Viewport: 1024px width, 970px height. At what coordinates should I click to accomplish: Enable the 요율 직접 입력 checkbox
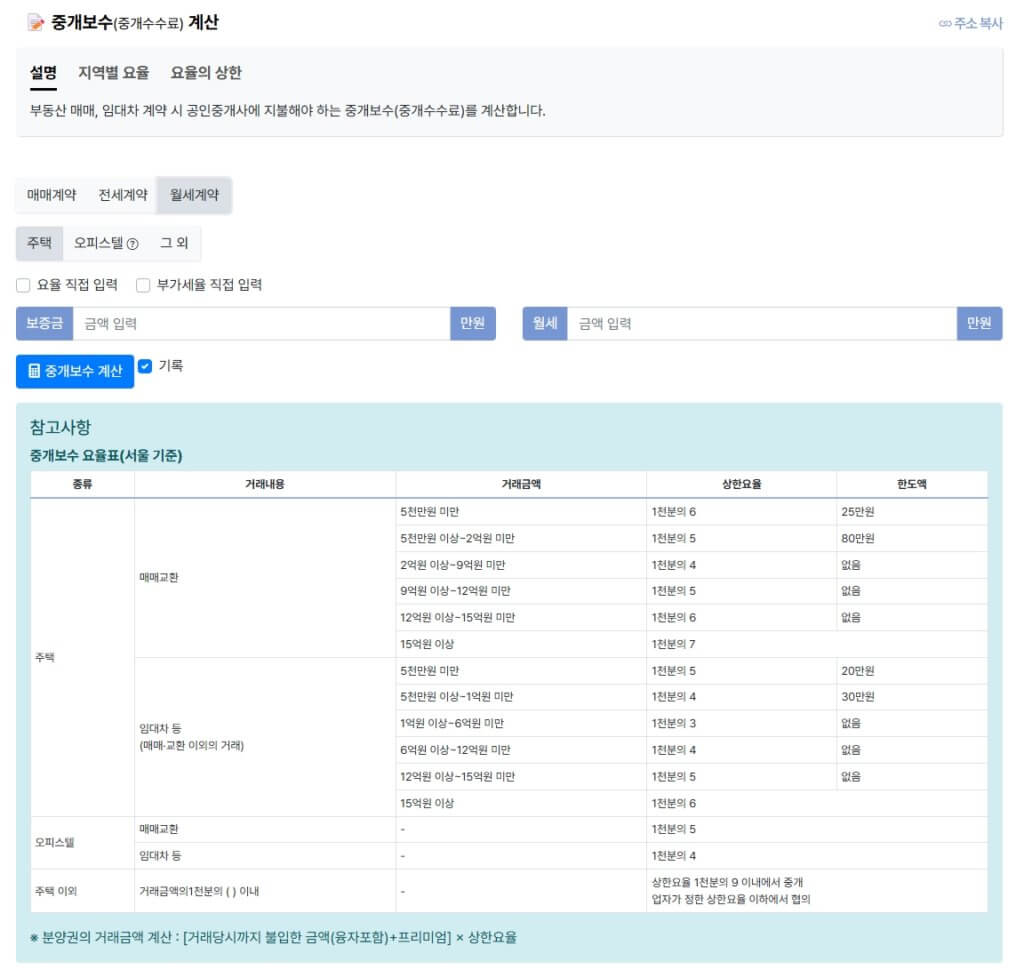pyautogui.click(x=23, y=285)
